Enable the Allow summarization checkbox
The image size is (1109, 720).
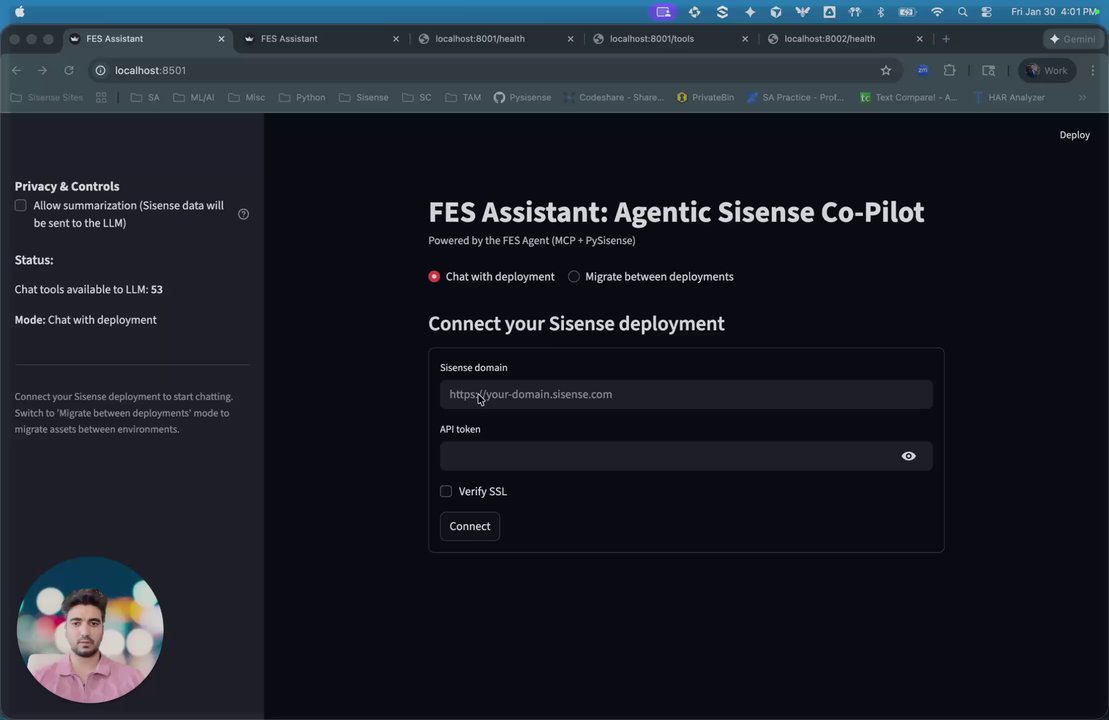click(21, 205)
